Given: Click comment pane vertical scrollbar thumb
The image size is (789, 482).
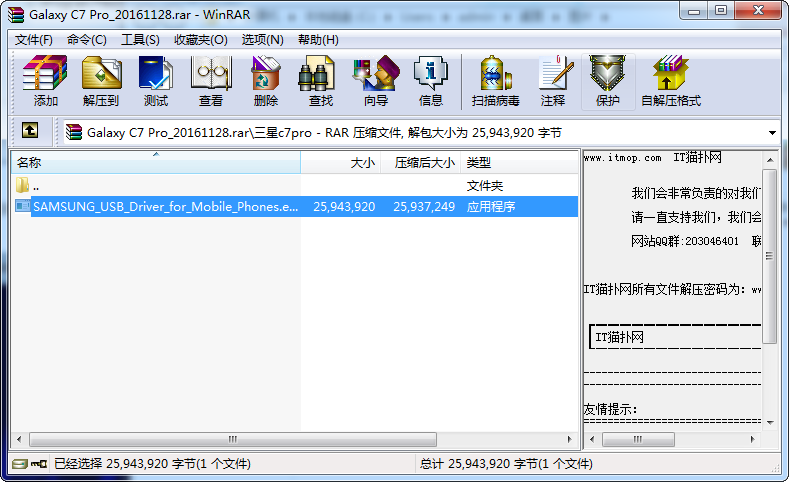Looking at the screenshot, I should coord(769,256).
